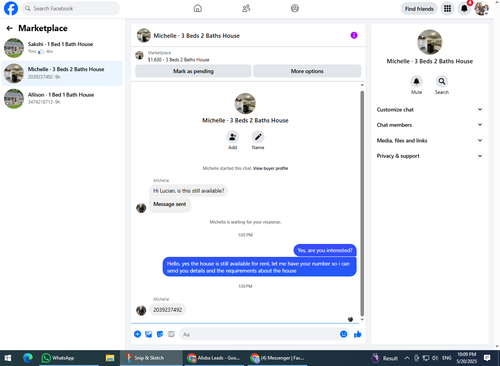The width and height of the screenshot is (500, 366).
Task: Open the Windows Start menu
Action: click(8, 358)
